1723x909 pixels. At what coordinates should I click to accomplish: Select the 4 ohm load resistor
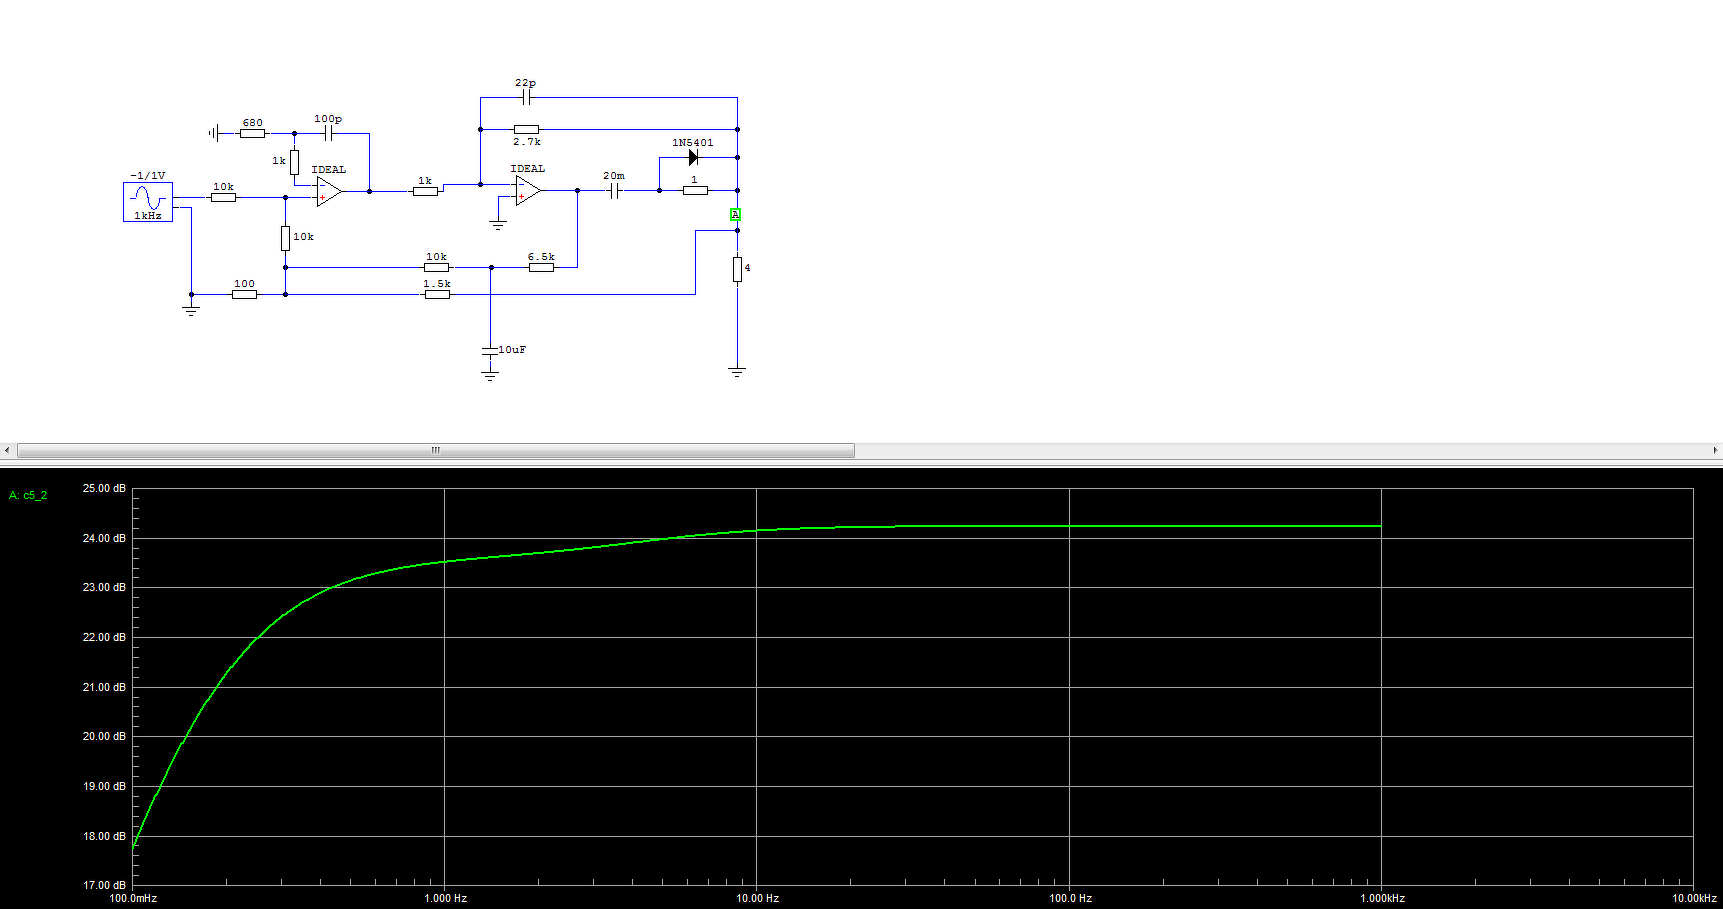737,269
